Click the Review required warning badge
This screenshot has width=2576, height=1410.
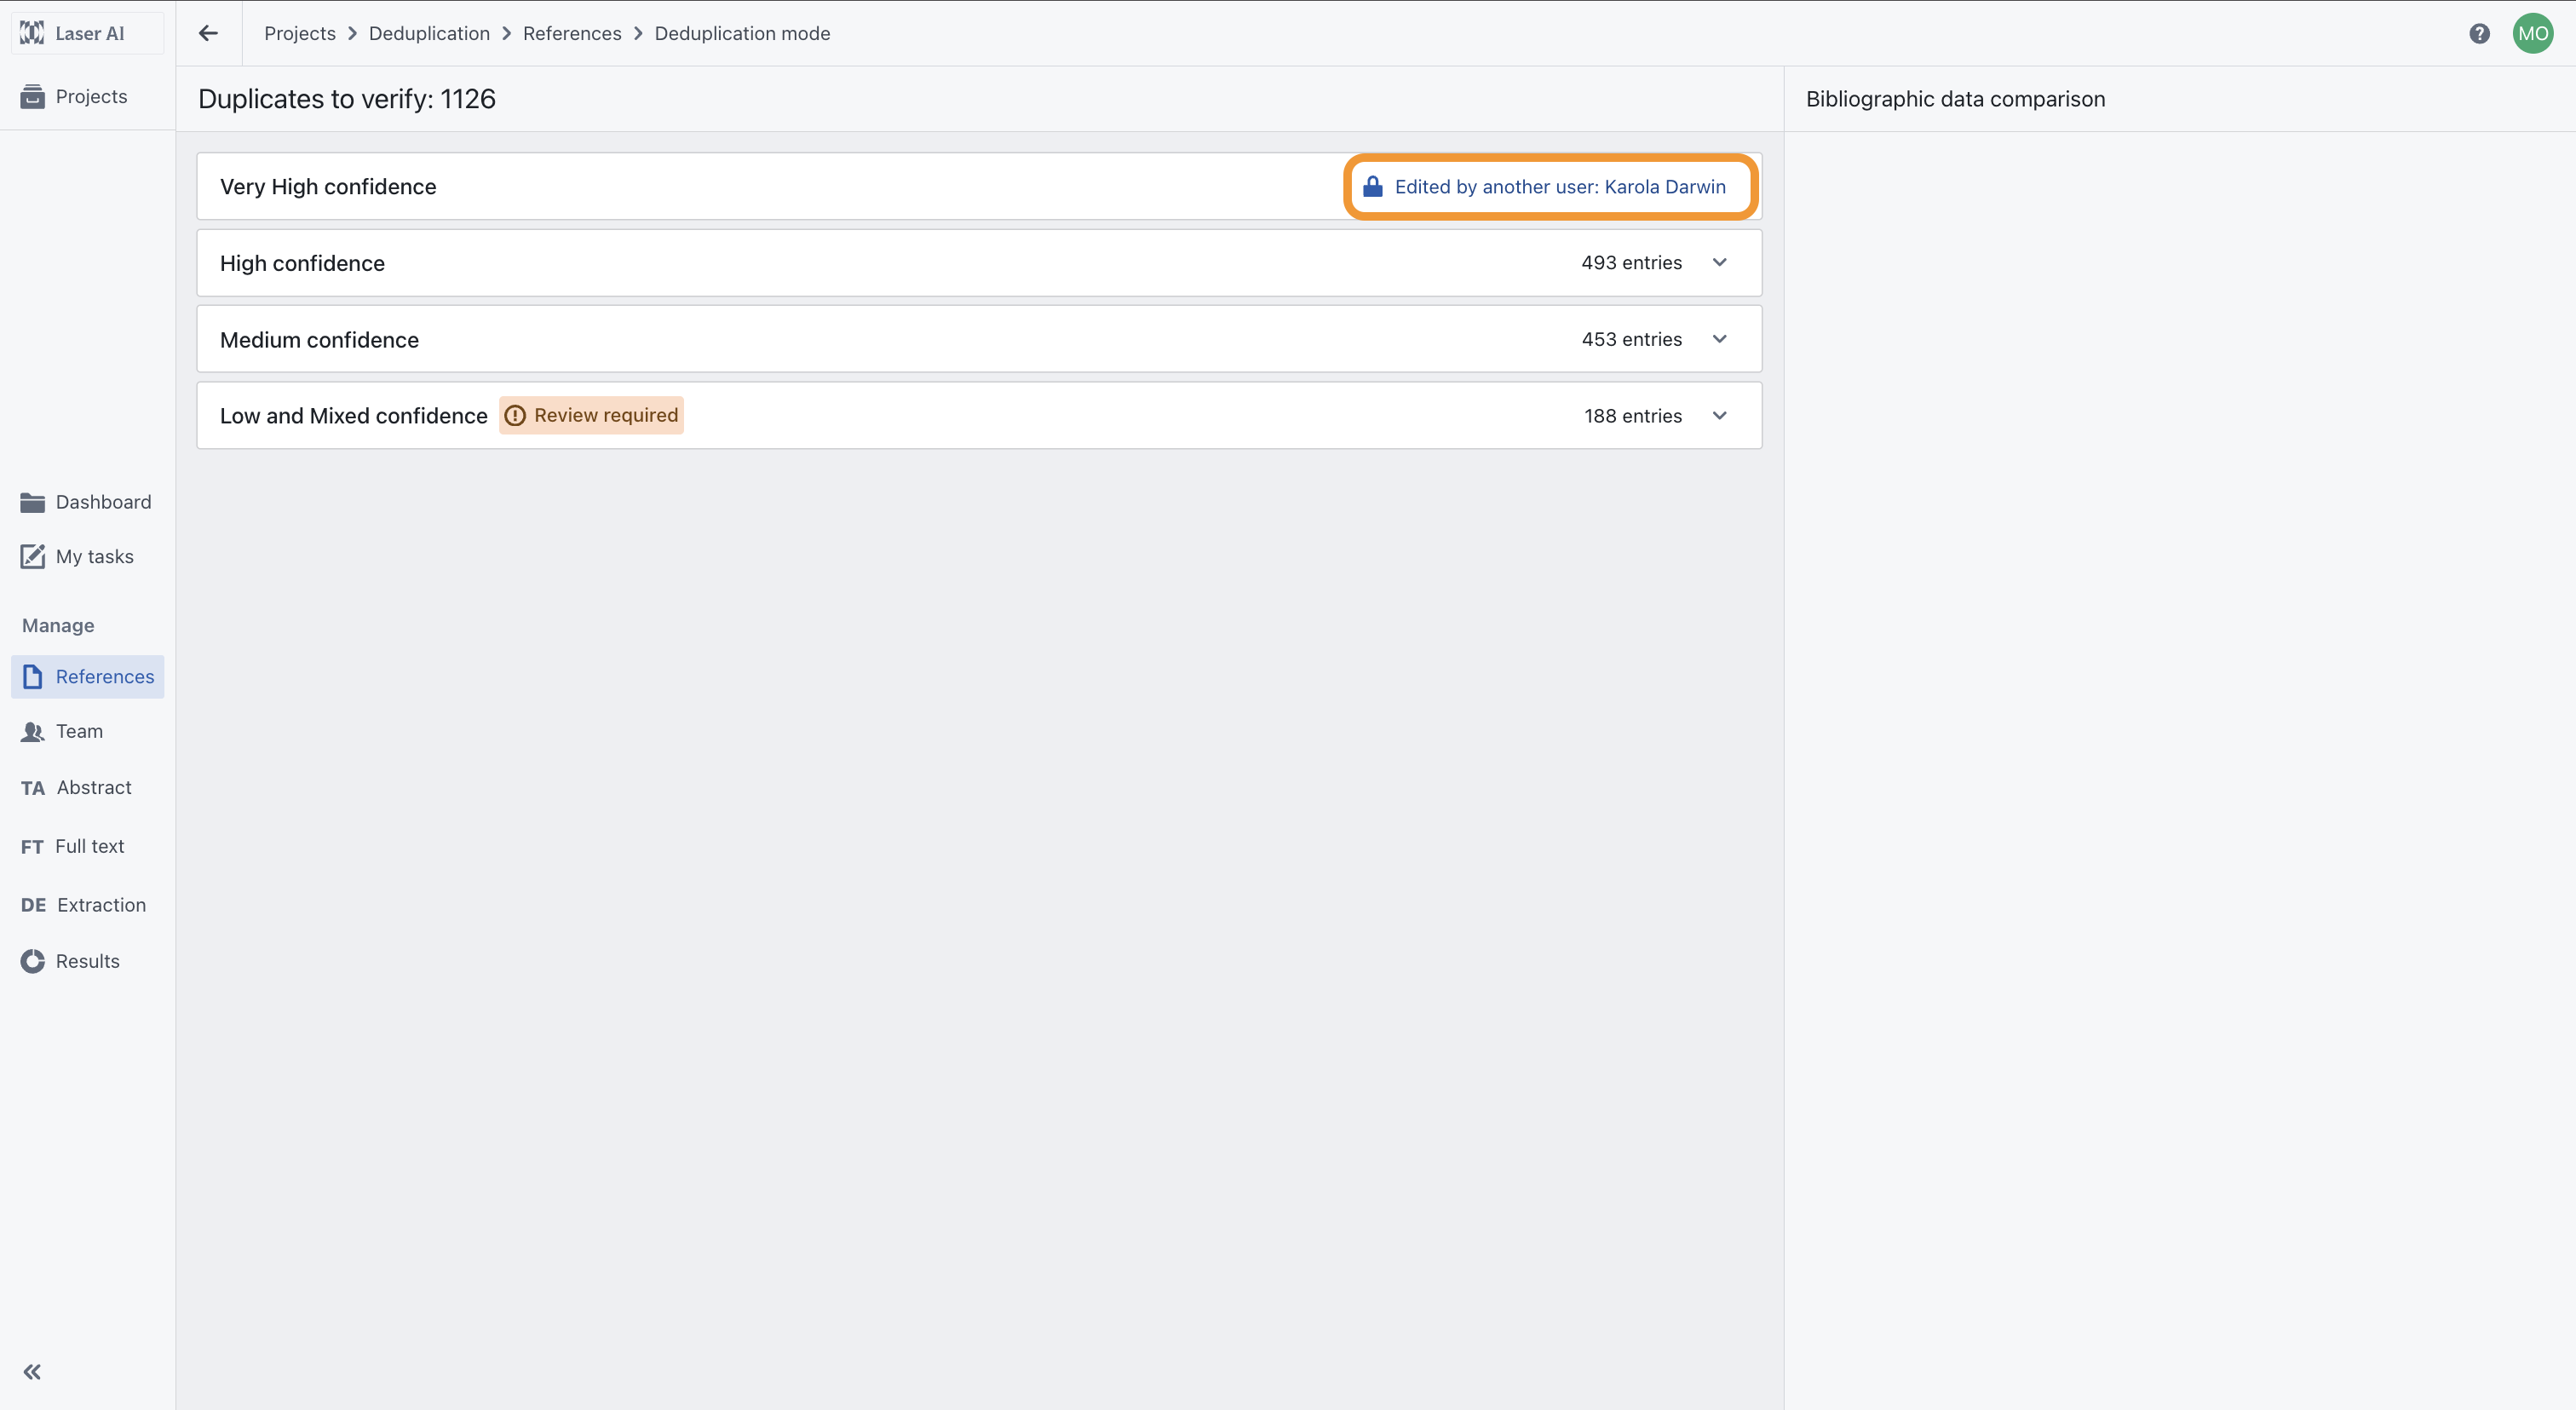pyautogui.click(x=591, y=415)
